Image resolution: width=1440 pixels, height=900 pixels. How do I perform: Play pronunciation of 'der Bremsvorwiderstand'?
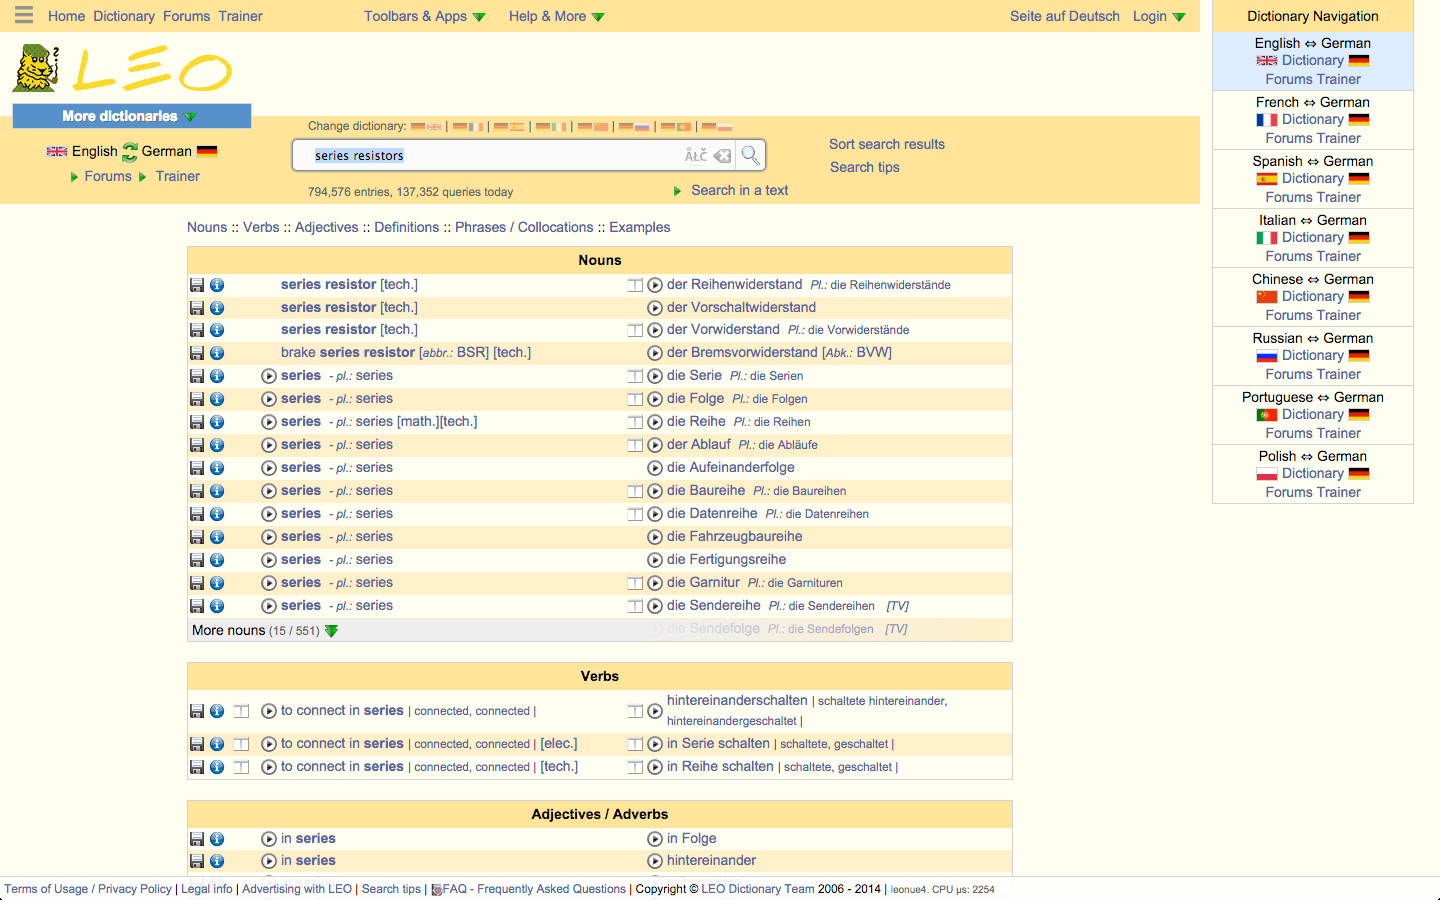coord(655,353)
